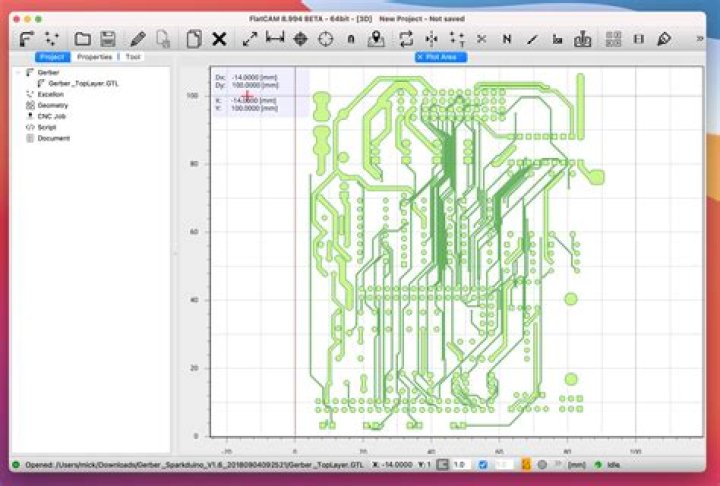
Task: Switch to the Project tab
Action: click(52, 57)
